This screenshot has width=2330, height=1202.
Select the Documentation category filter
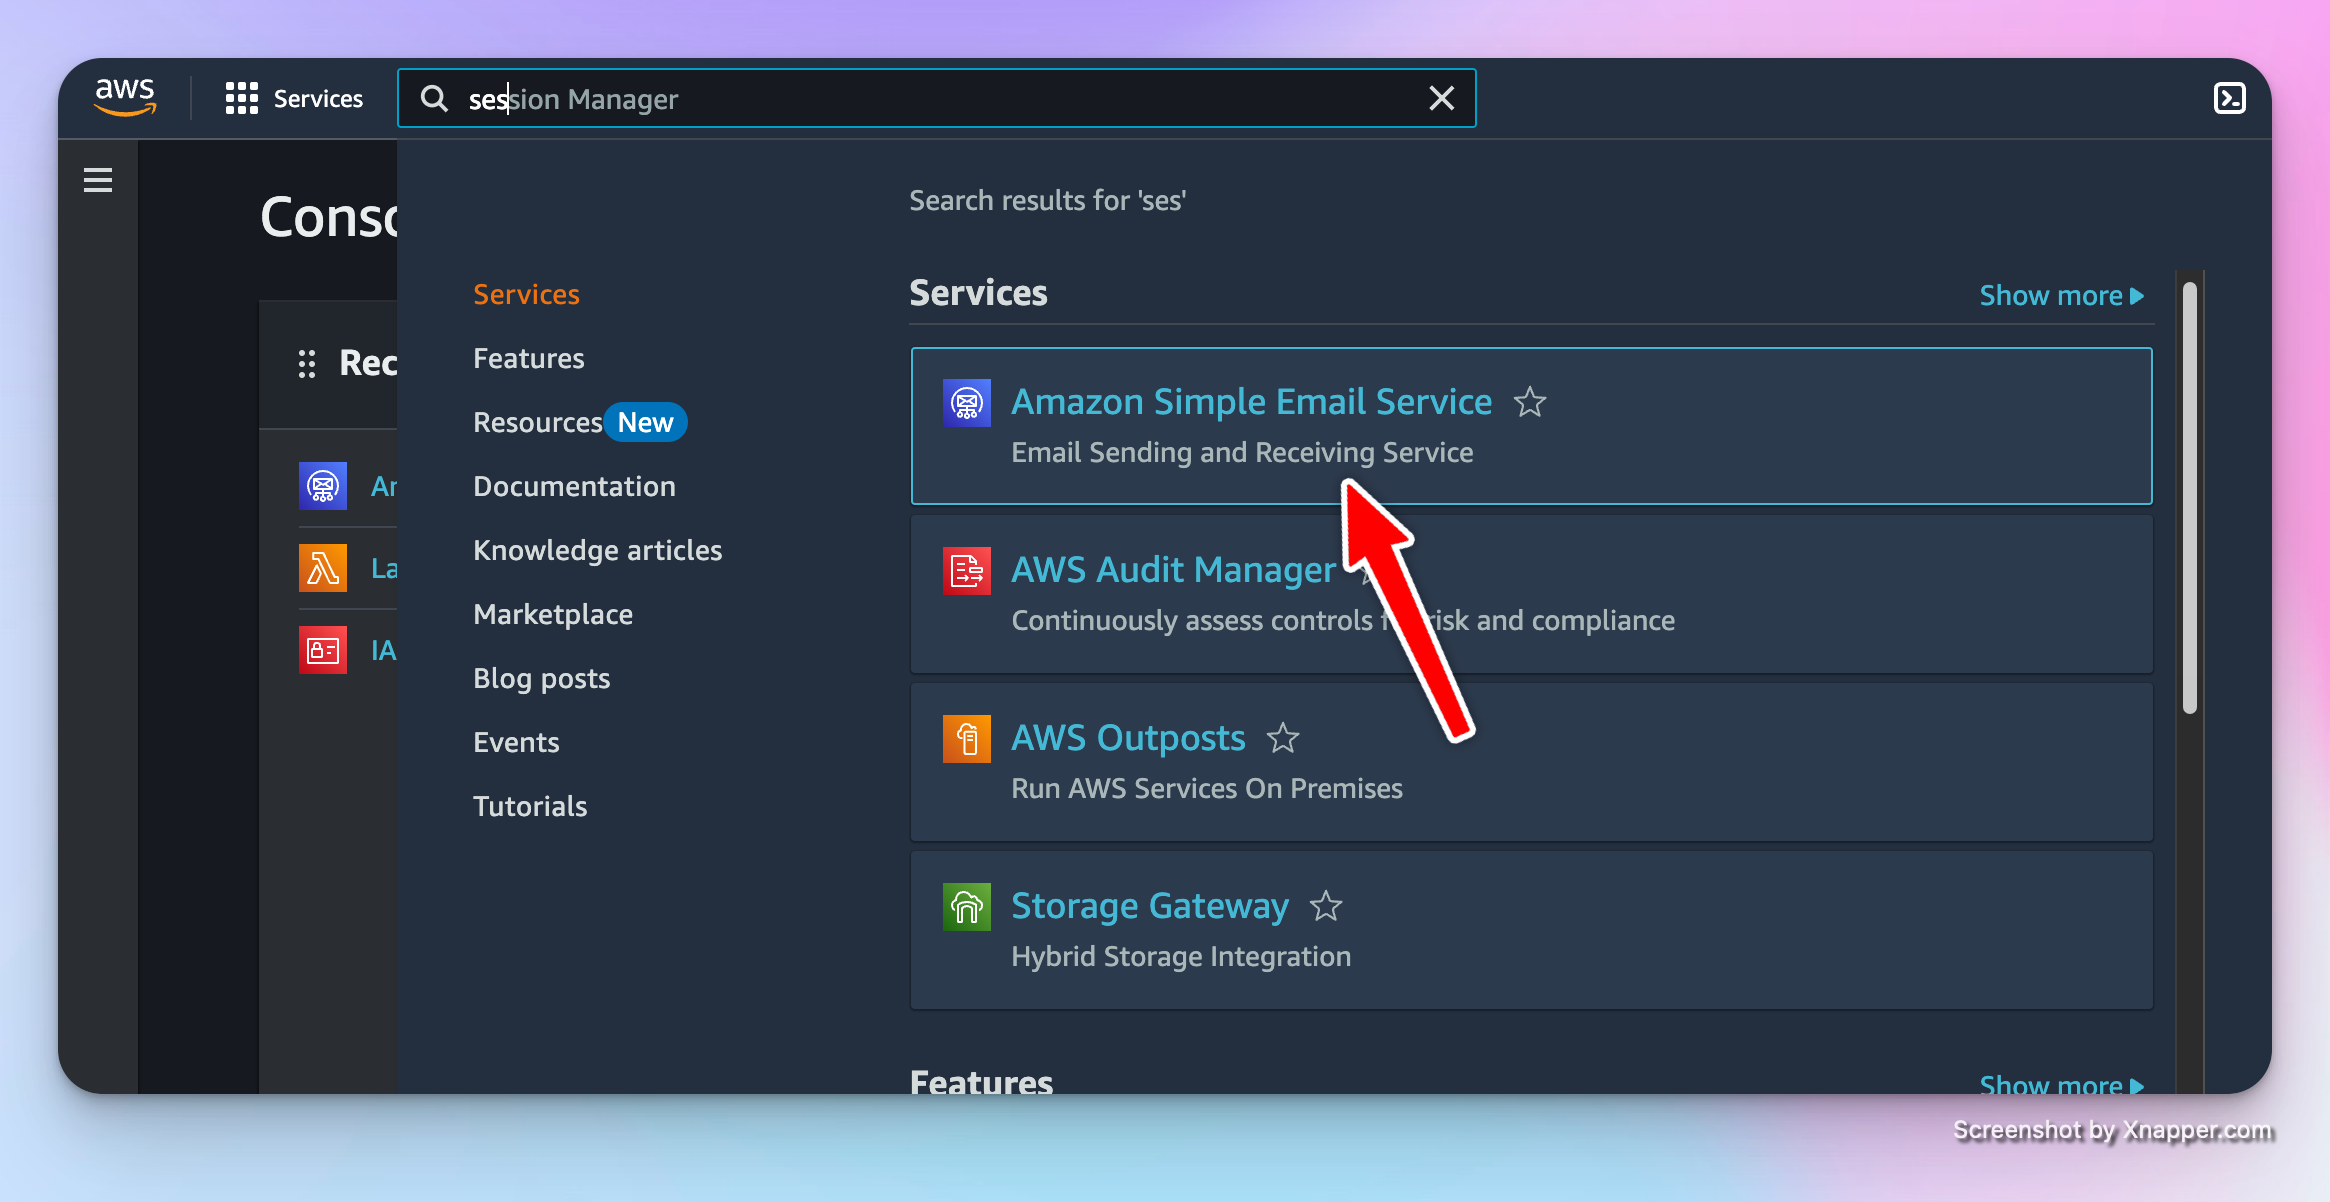pos(574,486)
